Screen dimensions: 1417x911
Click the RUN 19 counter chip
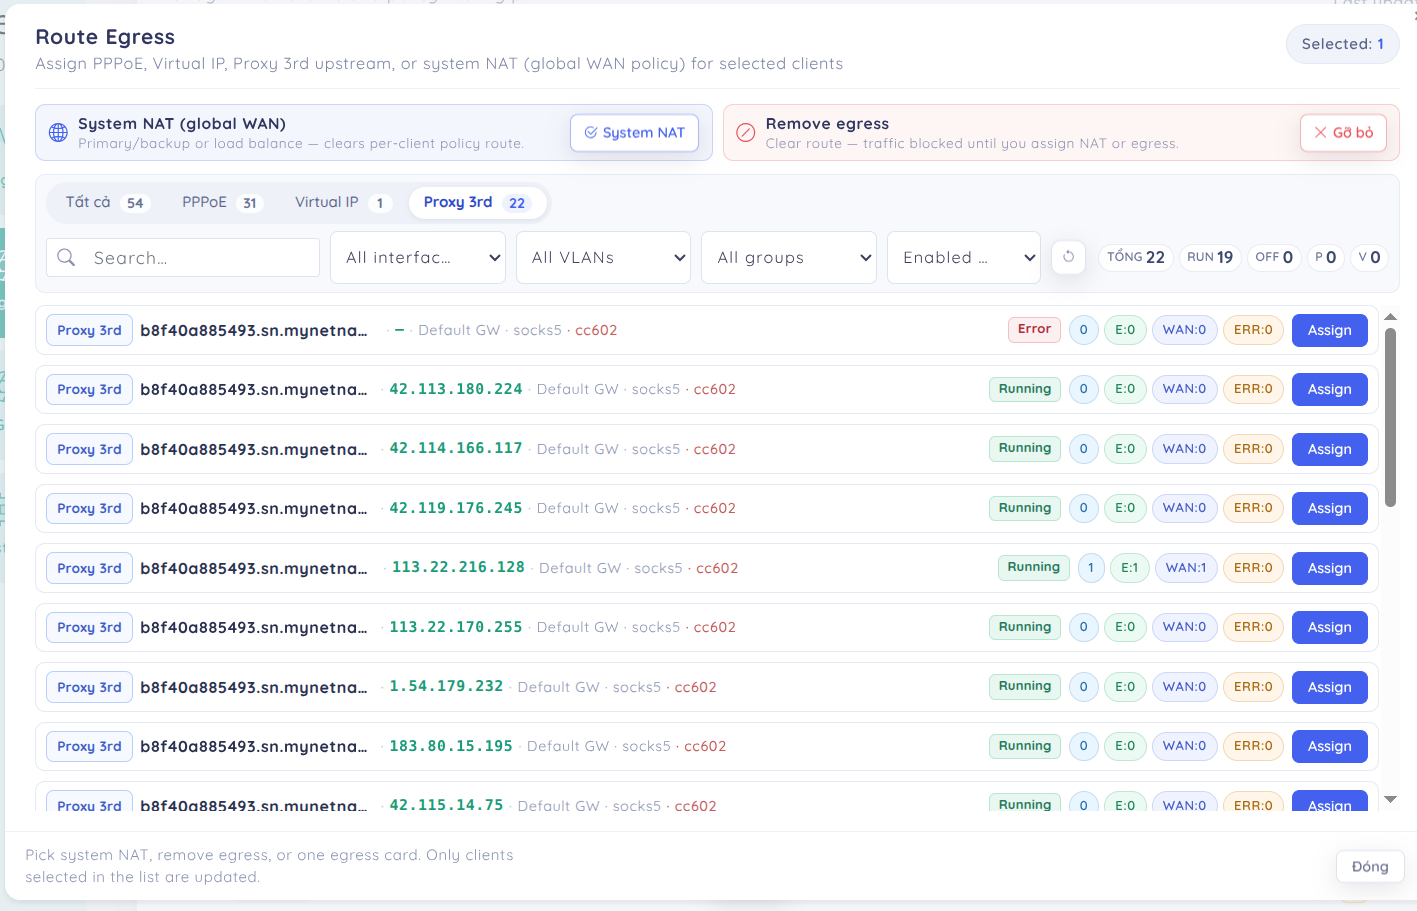pos(1210,257)
